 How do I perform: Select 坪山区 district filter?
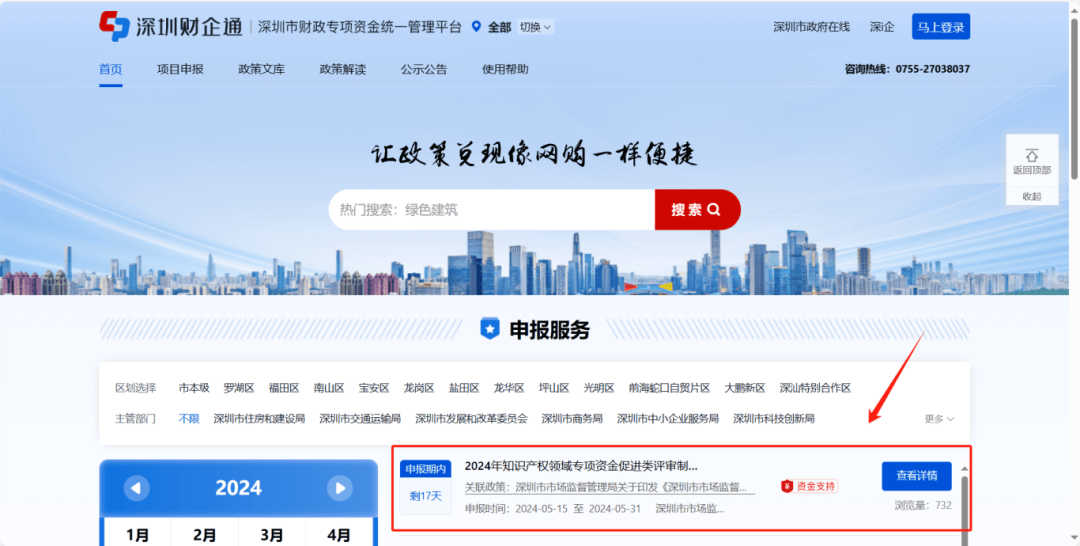point(554,388)
